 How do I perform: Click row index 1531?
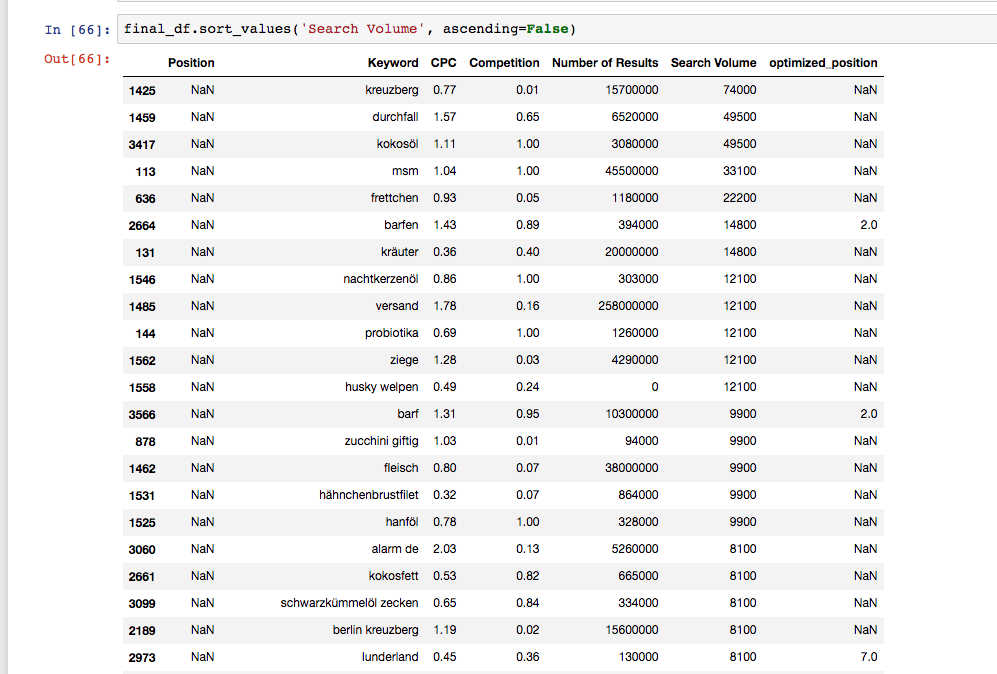pyautogui.click(x=142, y=496)
